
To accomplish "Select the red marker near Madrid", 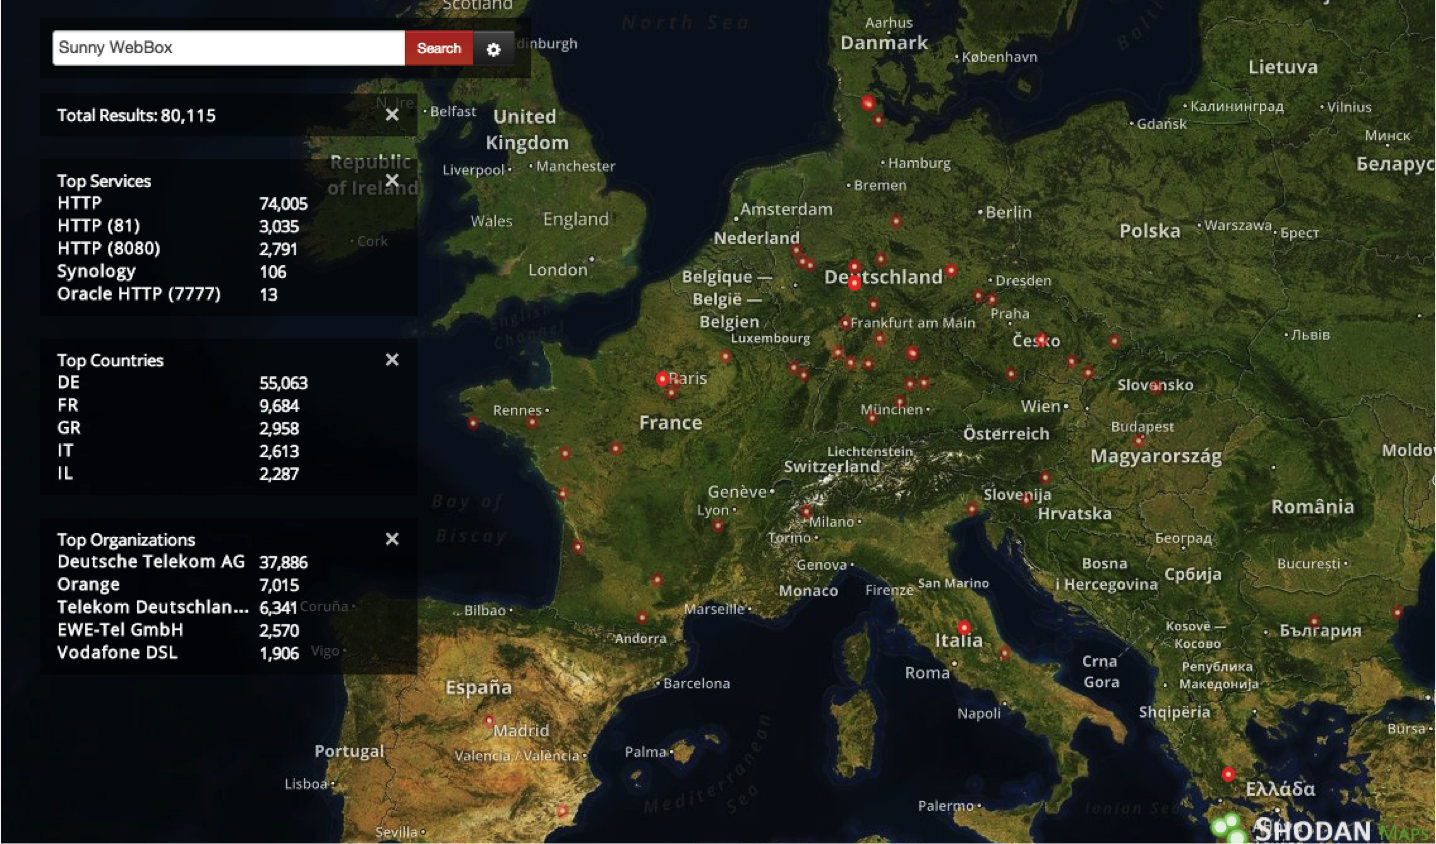I will tap(489, 720).
